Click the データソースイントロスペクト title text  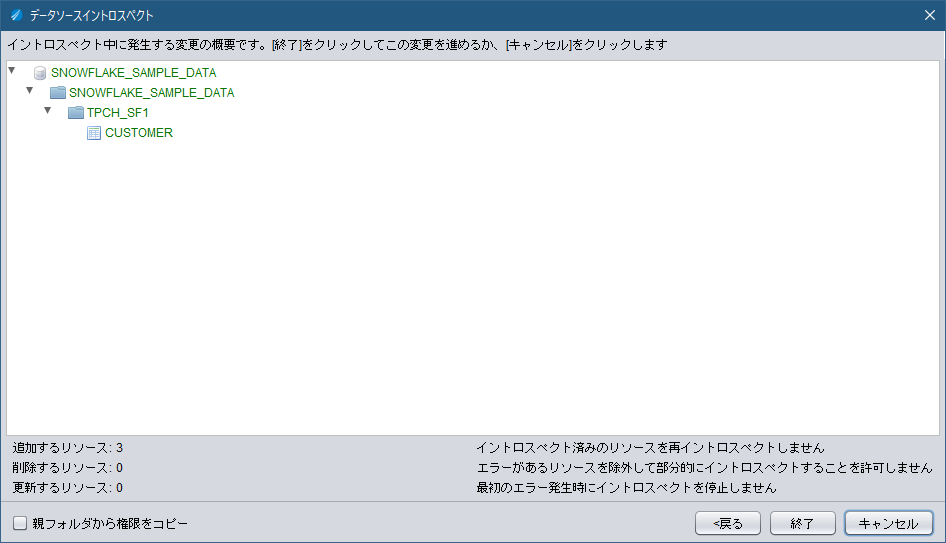click(91, 16)
